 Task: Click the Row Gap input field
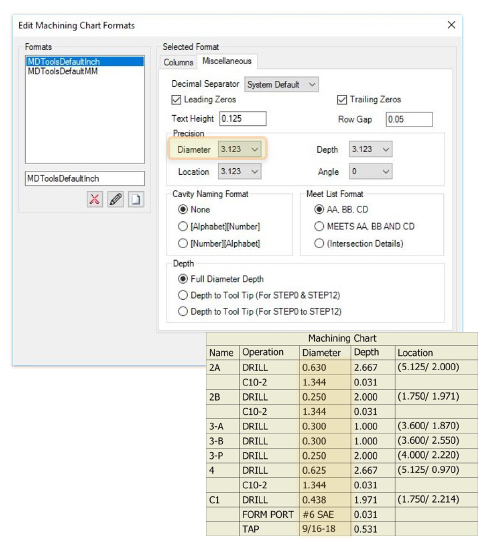coord(409,119)
